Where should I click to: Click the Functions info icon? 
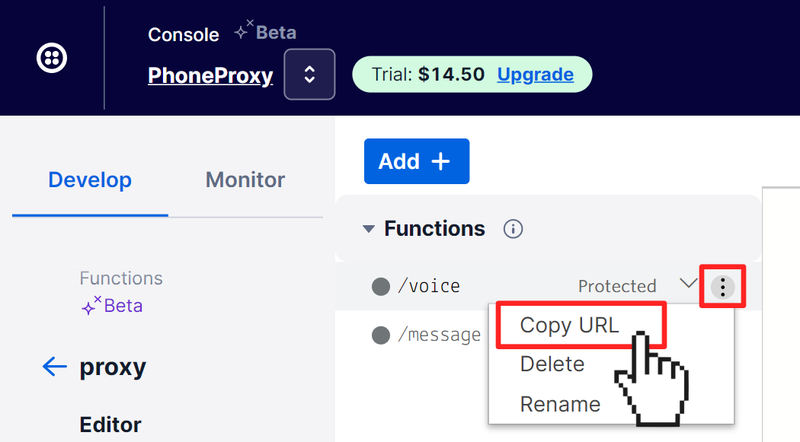tap(513, 229)
